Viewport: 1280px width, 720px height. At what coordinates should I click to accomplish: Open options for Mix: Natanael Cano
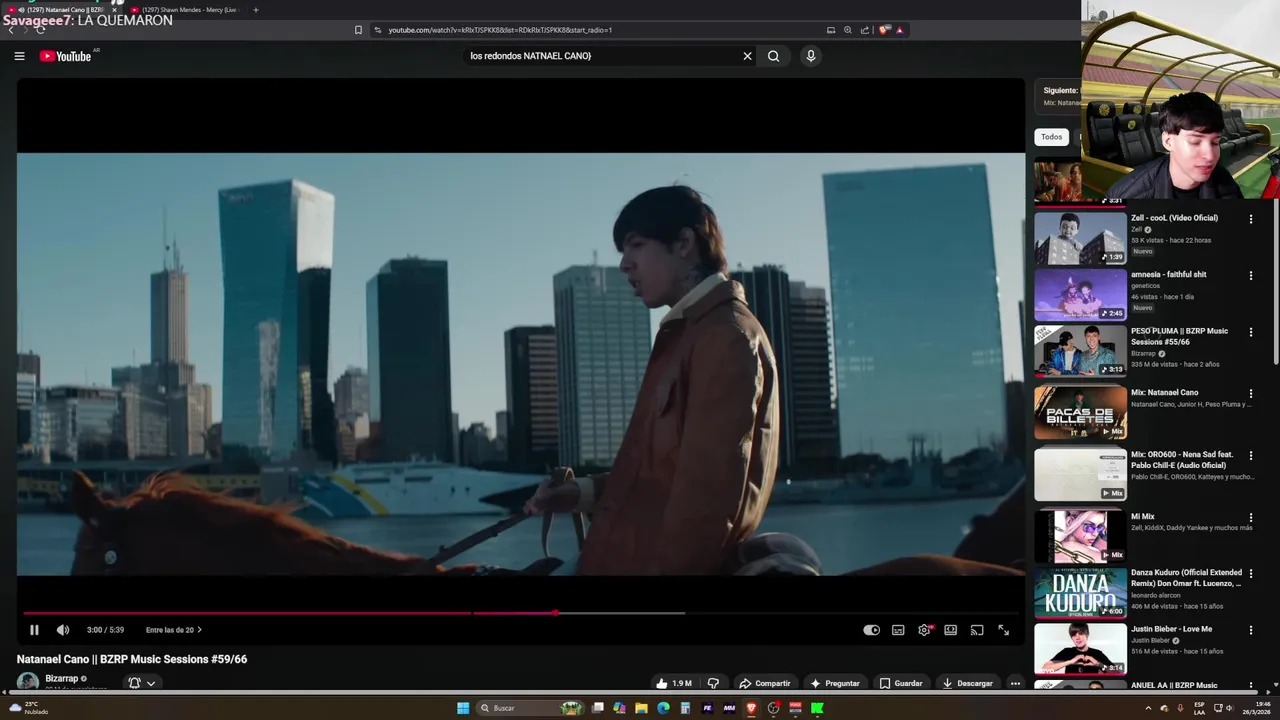click(1250, 394)
